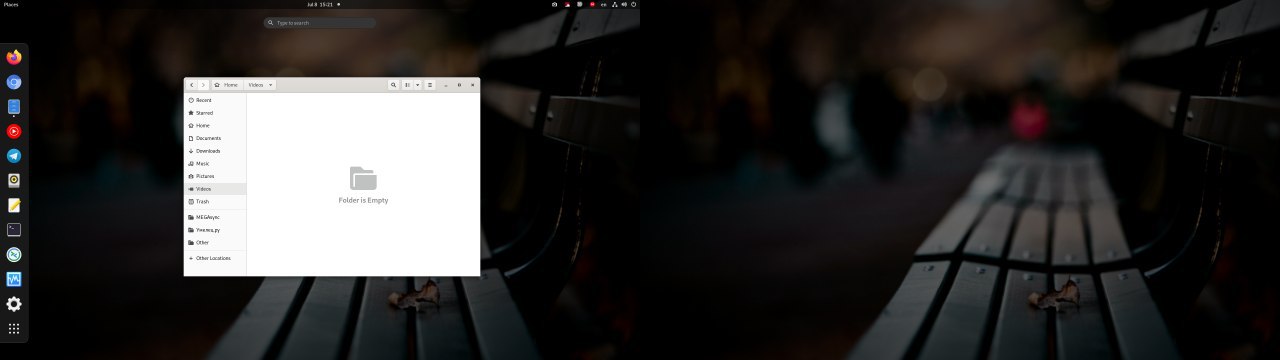Show all applications grid

point(14,328)
